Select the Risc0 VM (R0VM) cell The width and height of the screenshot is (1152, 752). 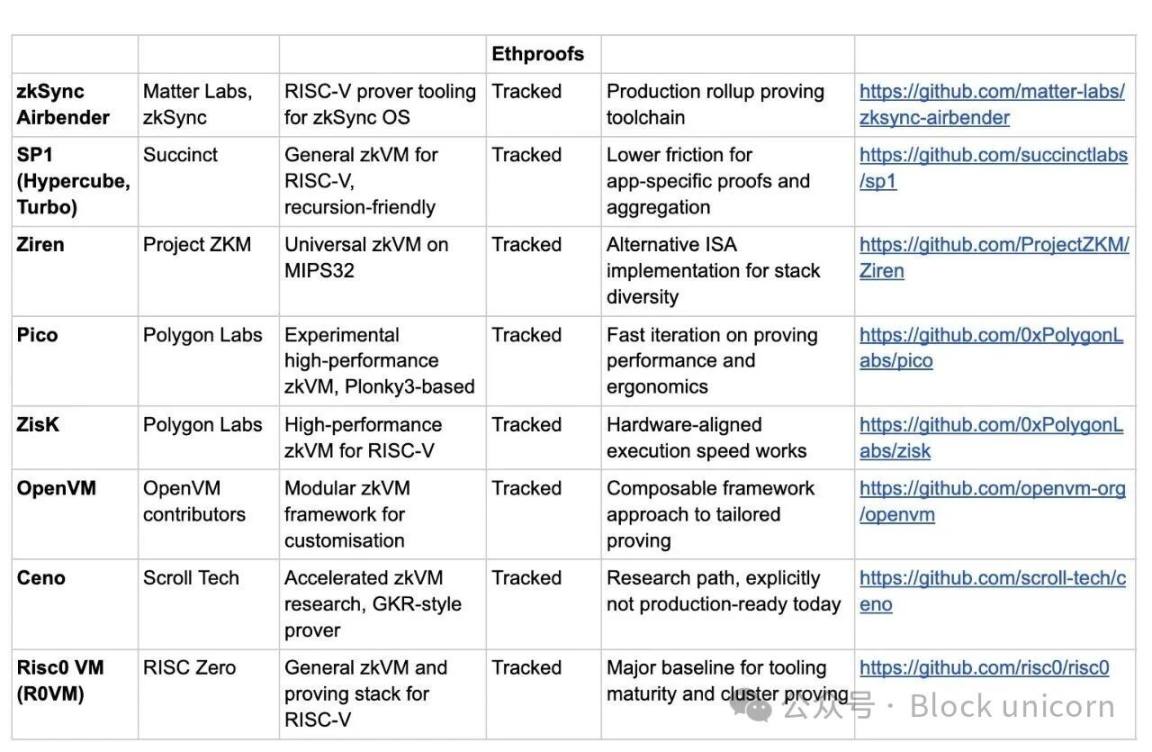[61, 680]
